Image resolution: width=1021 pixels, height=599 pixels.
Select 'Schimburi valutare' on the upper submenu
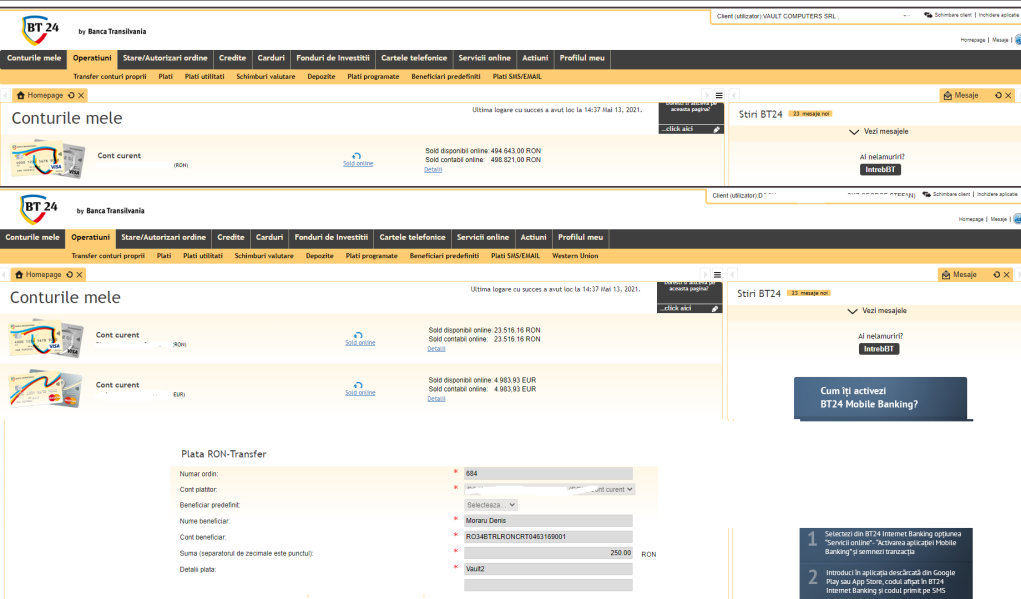point(266,77)
